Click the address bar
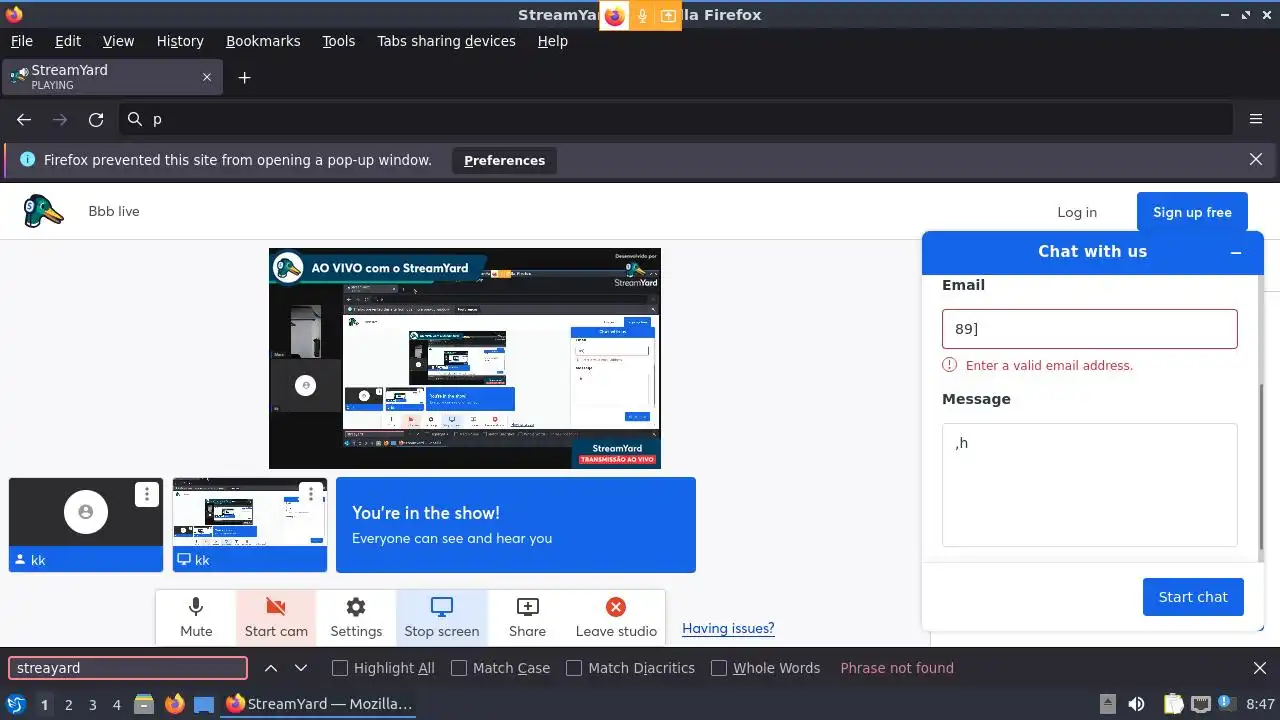Viewport: 1280px width, 720px height. coord(675,119)
